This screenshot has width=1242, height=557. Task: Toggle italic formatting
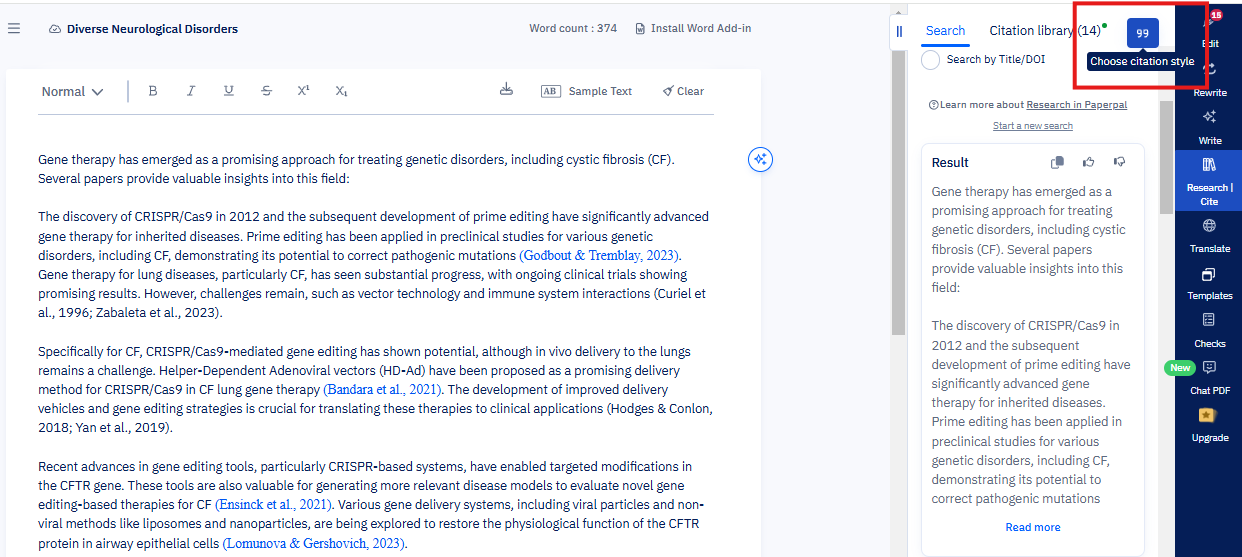click(191, 91)
